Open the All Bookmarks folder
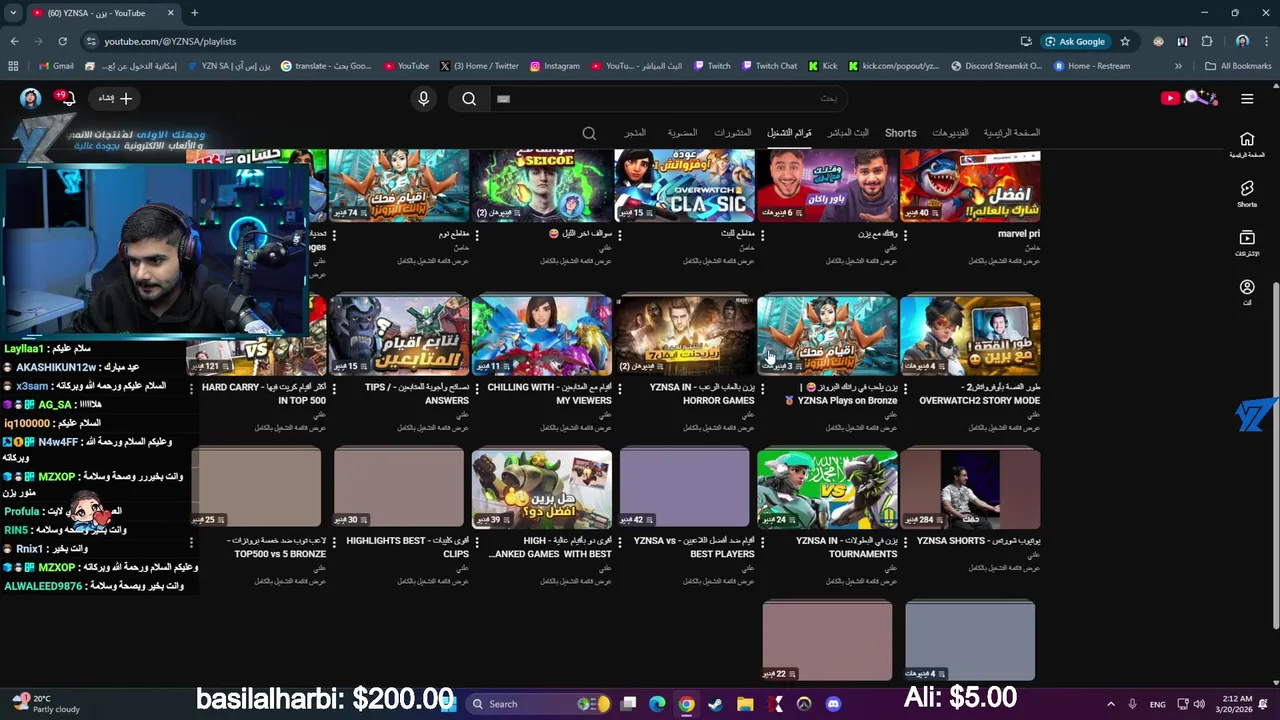 (1238, 66)
